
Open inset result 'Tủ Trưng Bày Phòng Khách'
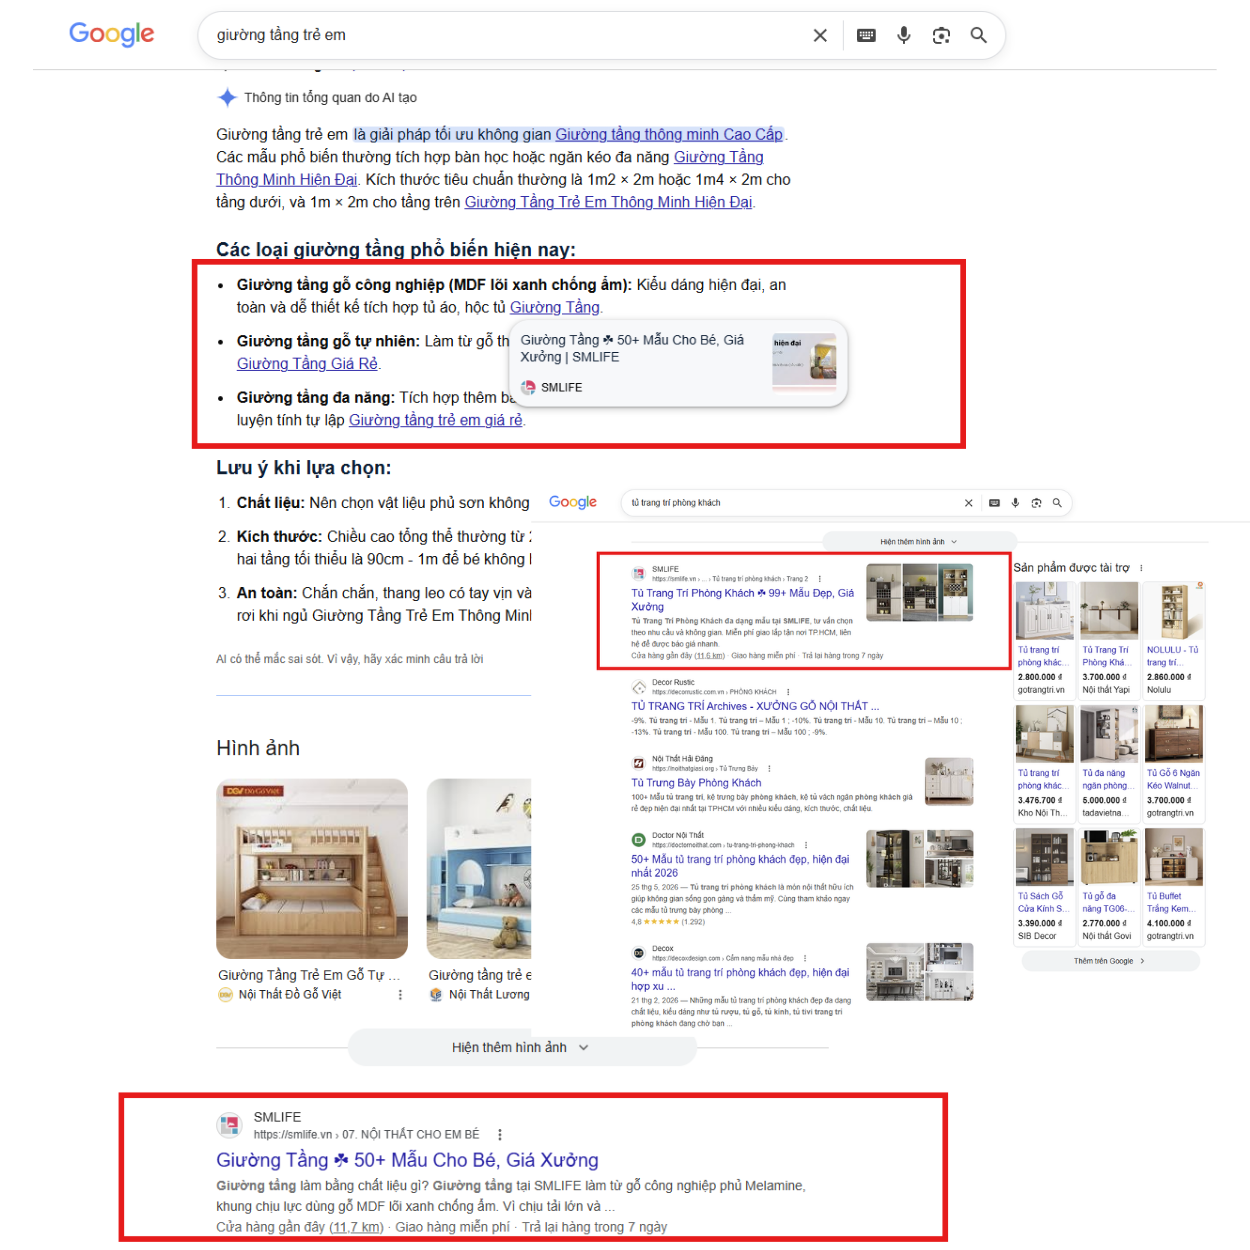(x=696, y=783)
